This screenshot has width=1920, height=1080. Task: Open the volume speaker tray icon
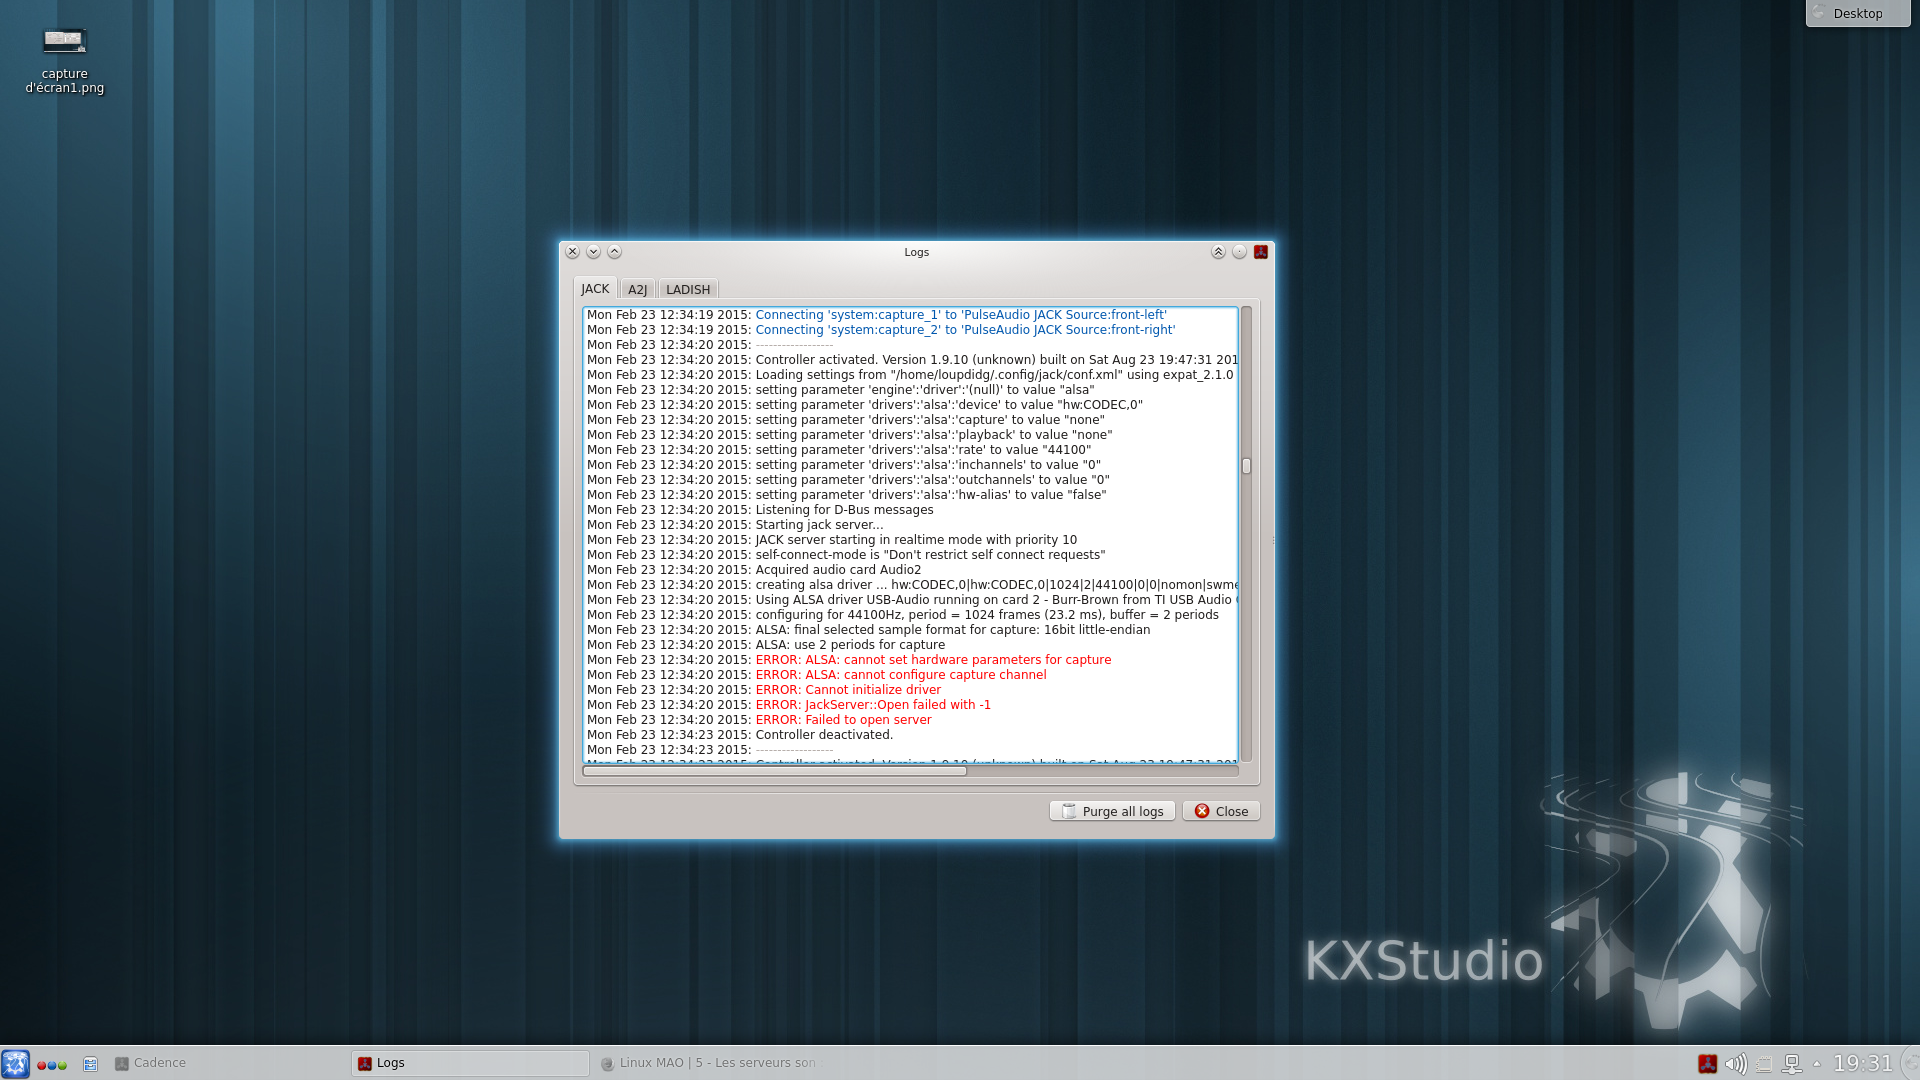1736,1064
